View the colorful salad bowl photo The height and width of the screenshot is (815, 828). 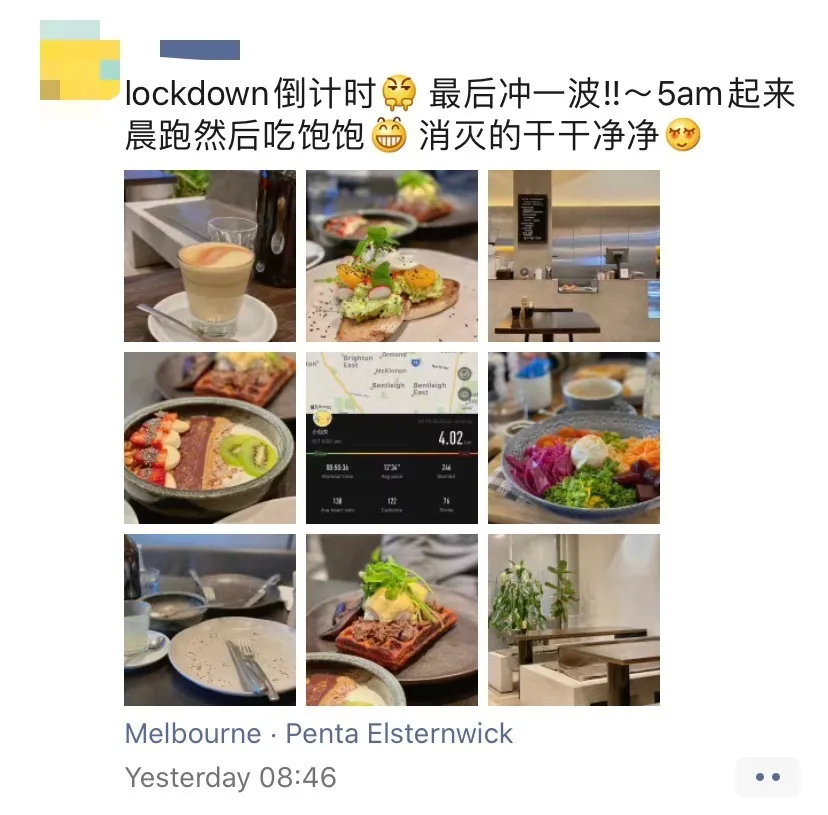click(573, 438)
